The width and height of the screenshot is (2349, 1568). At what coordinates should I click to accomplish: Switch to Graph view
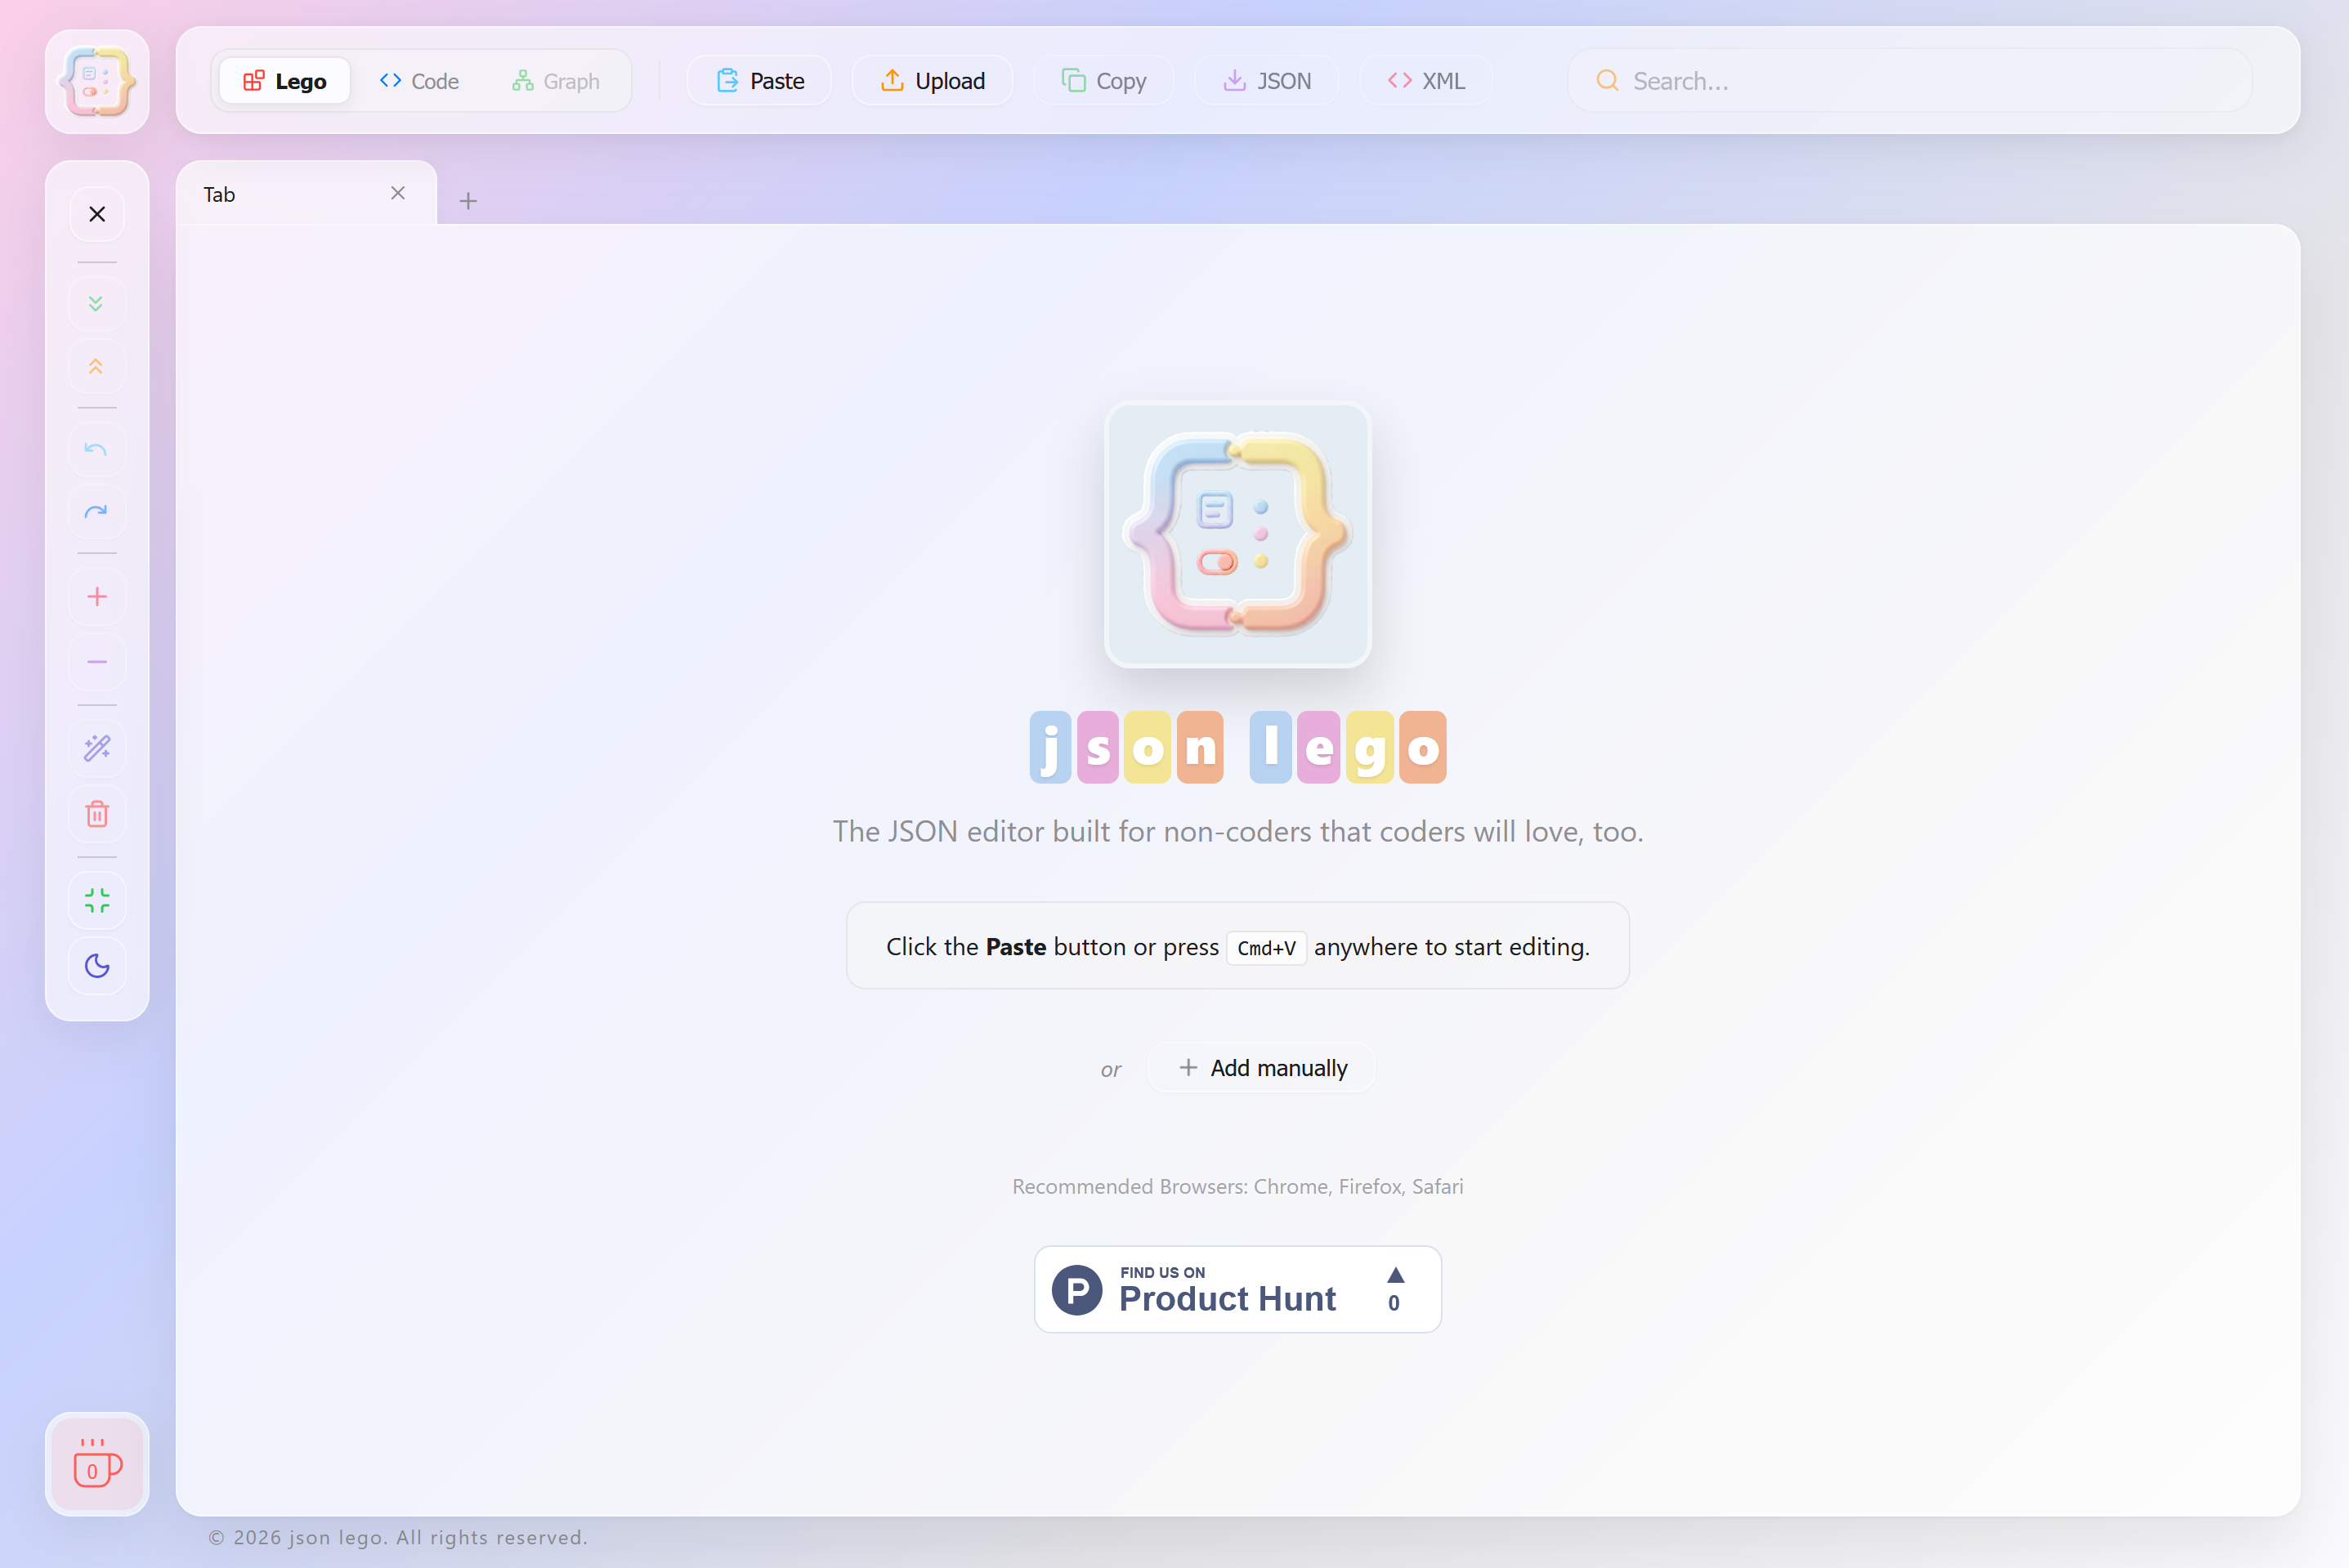556,81
